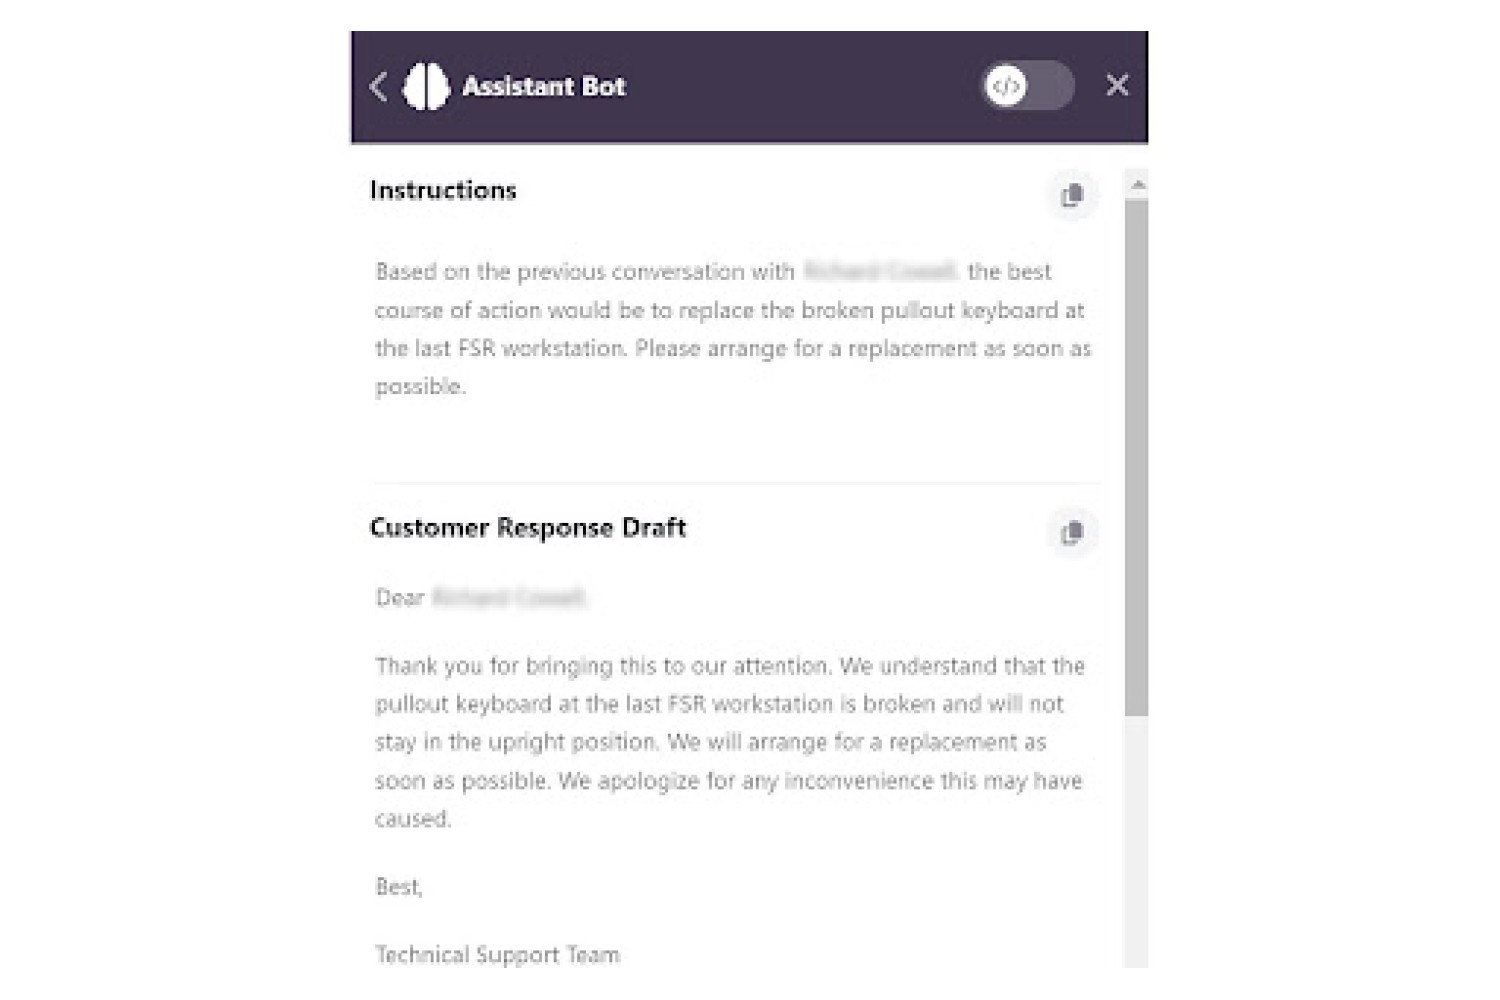The image size is (1500, 1000).
Task: Click the Instructions heading
Action: pyautogui.click(x=443, y=190)
